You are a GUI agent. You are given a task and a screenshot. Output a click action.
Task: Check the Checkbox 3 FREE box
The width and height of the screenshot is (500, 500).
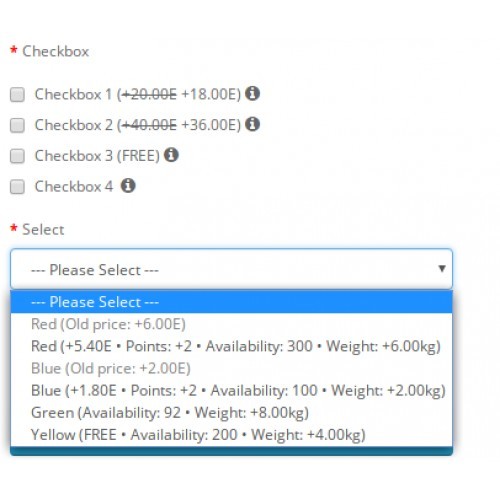tap(17, 156)
